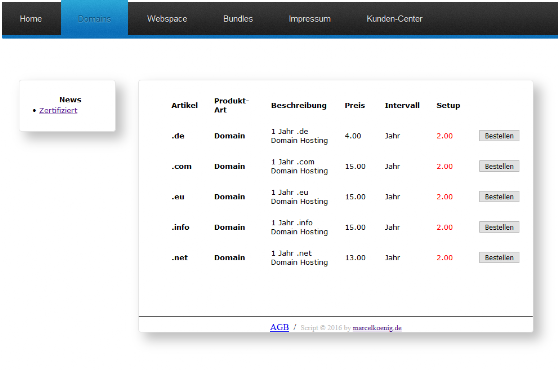Click the Setup column header
The image size is (558, 370).
(448, 106)
